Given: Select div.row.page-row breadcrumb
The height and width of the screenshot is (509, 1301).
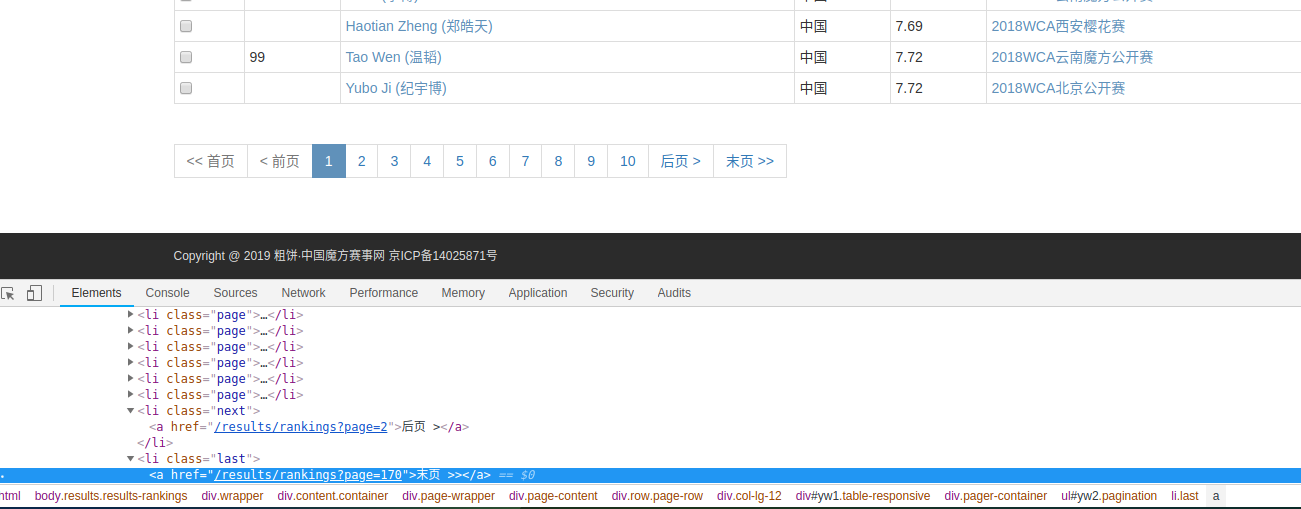Looking at the screenshot, I should pyautogui.click(x=657, y=496).
